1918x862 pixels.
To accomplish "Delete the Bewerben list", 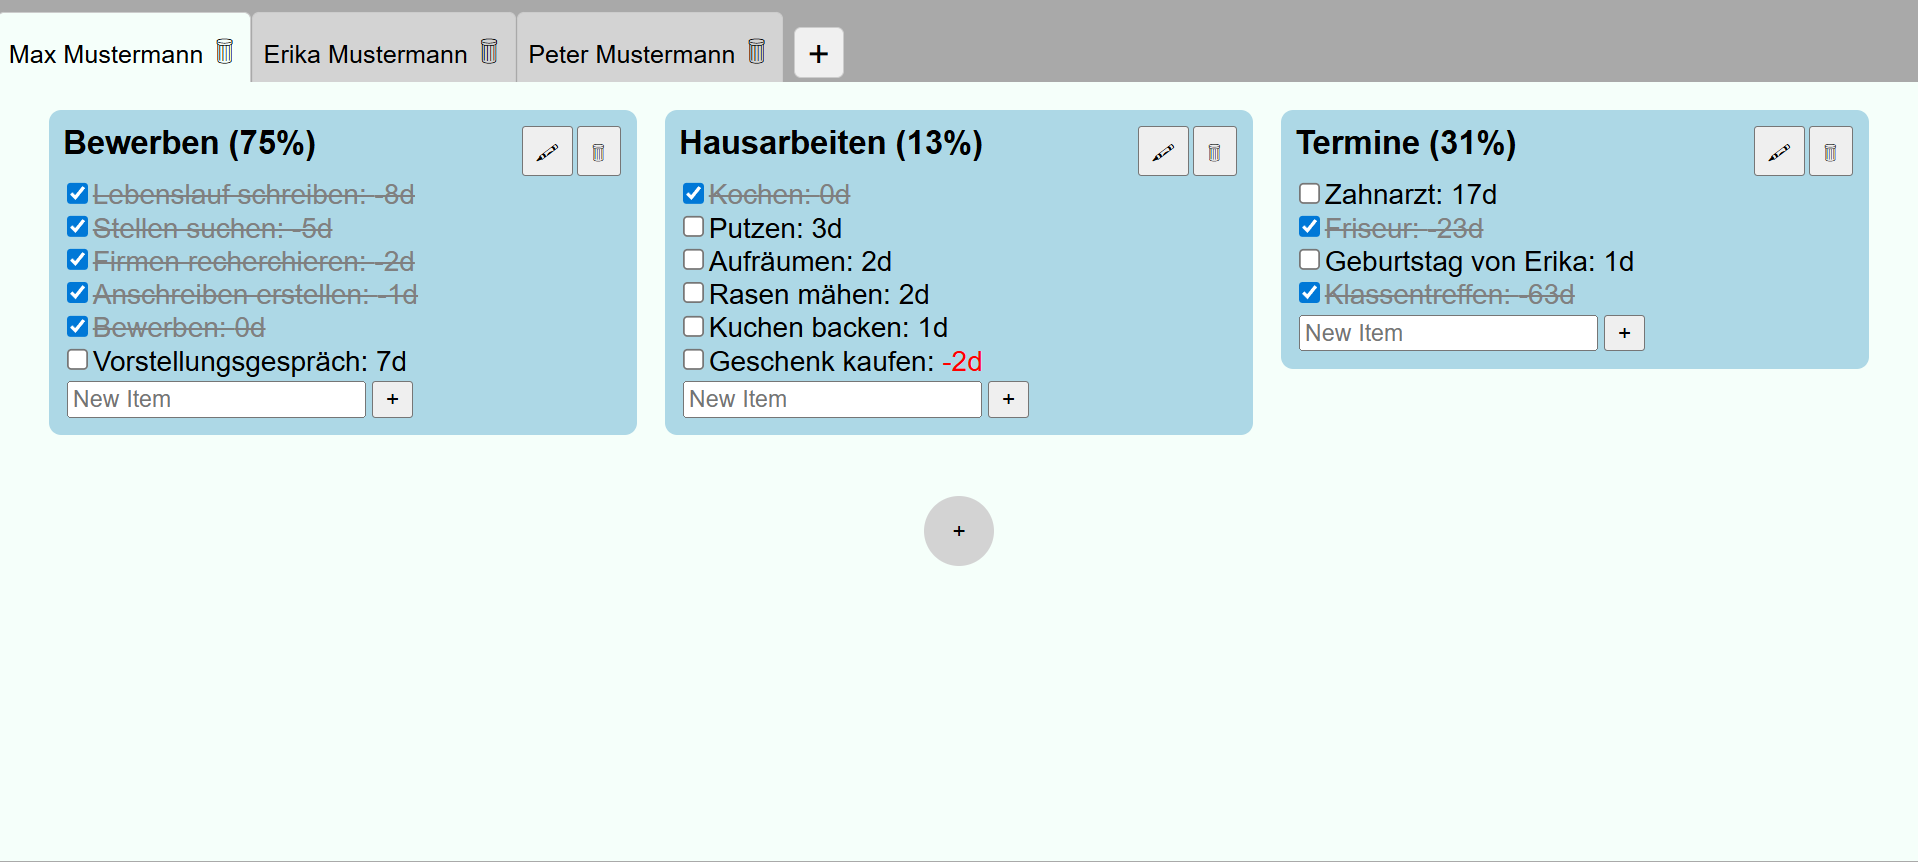I will pos(598,151).
